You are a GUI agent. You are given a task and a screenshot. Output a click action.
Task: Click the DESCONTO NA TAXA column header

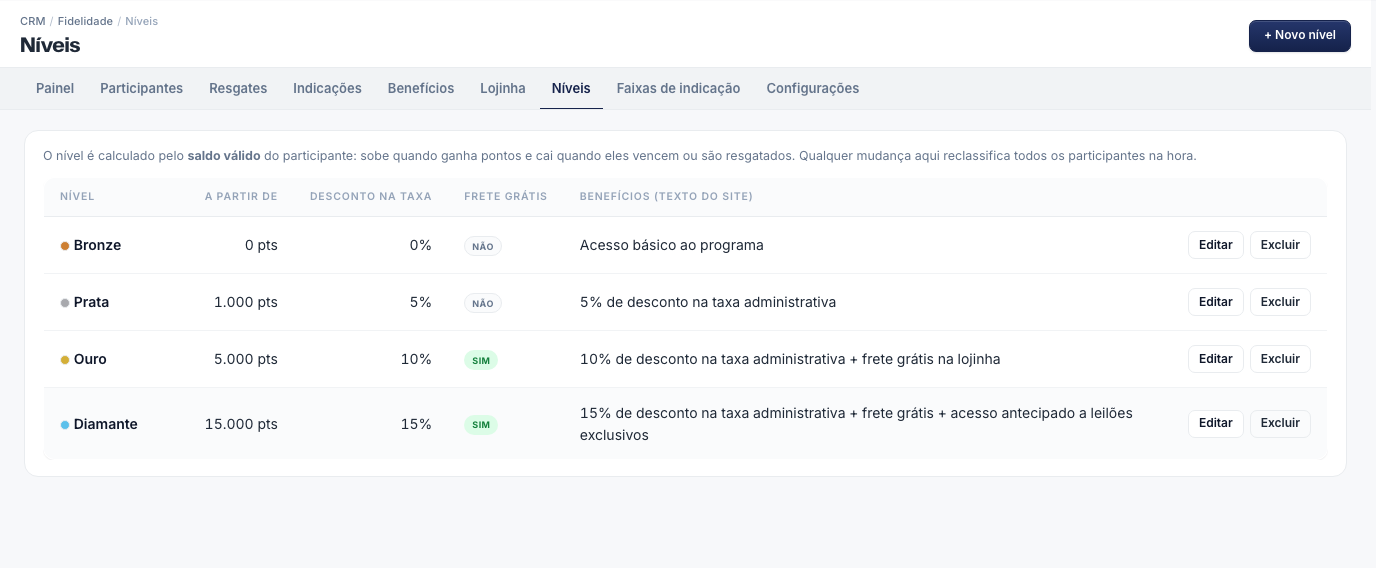point(371,196)
